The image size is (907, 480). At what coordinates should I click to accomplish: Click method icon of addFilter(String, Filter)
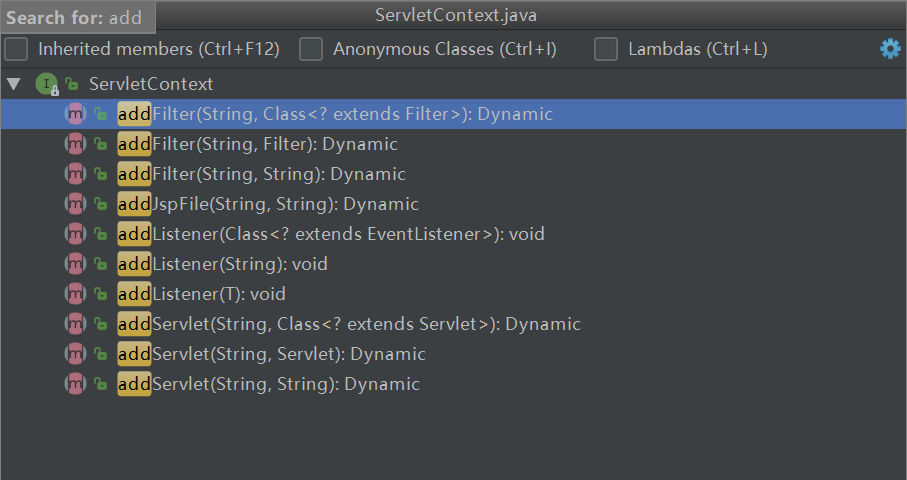tap(75, 144)
